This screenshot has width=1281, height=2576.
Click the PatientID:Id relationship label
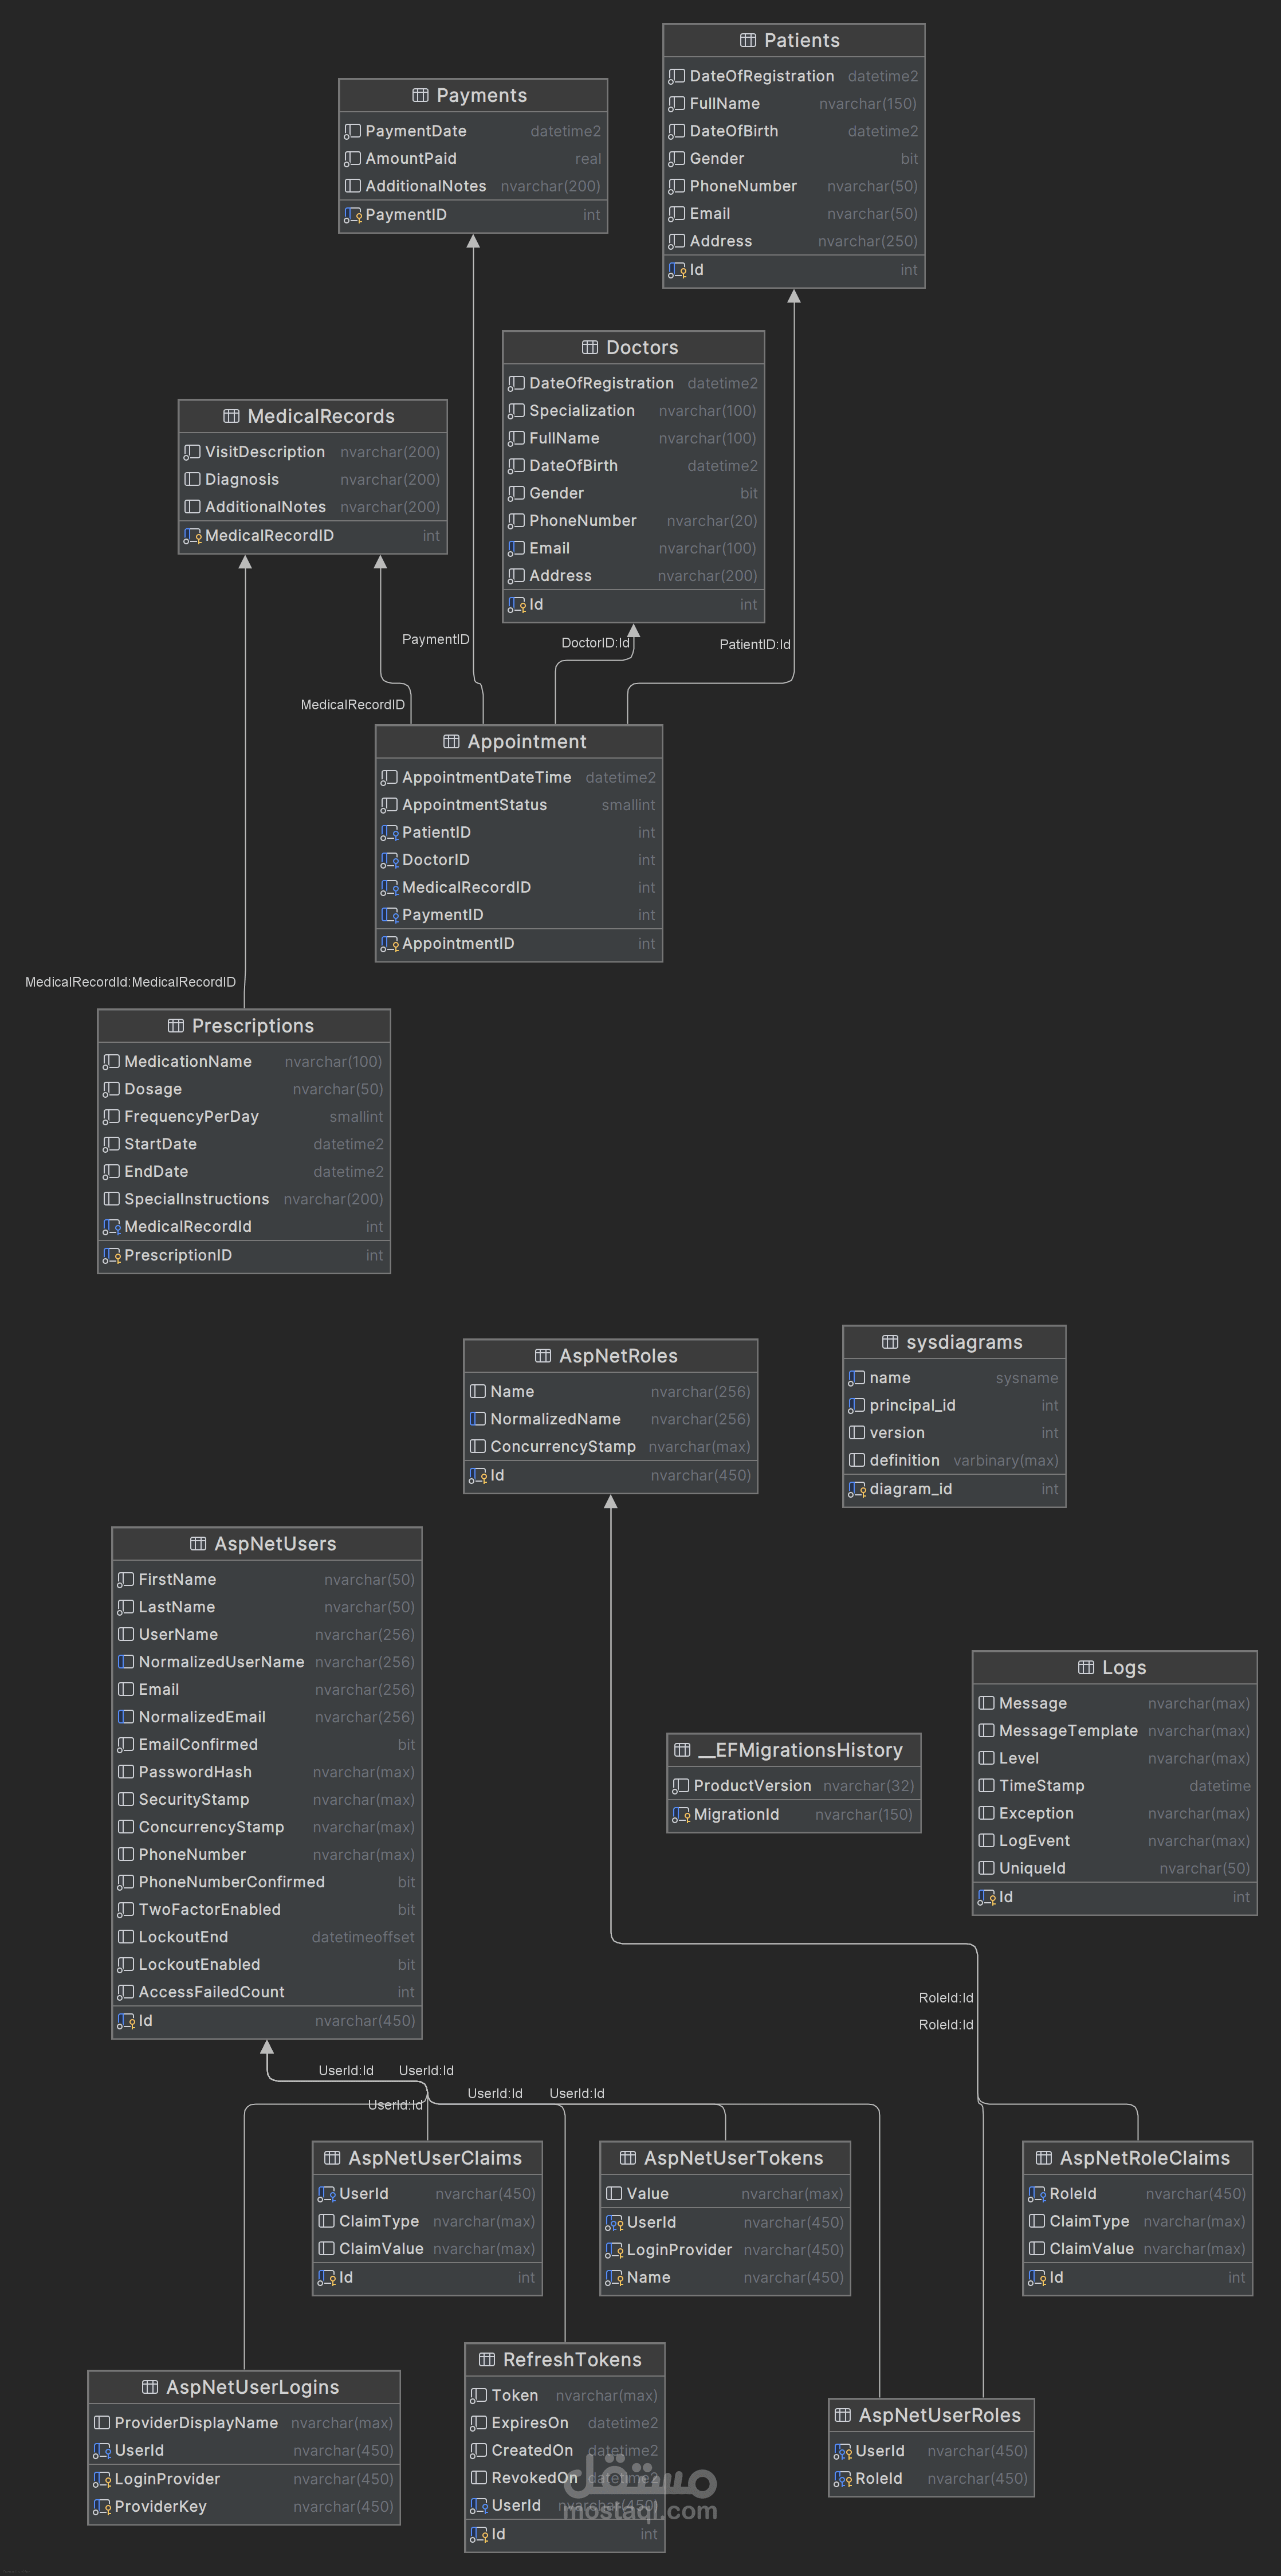pos(754,644)
